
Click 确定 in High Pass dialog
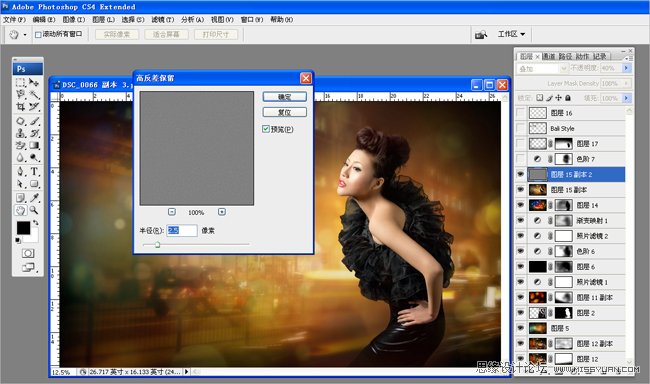pyautogui.click(x=285, y=97)
